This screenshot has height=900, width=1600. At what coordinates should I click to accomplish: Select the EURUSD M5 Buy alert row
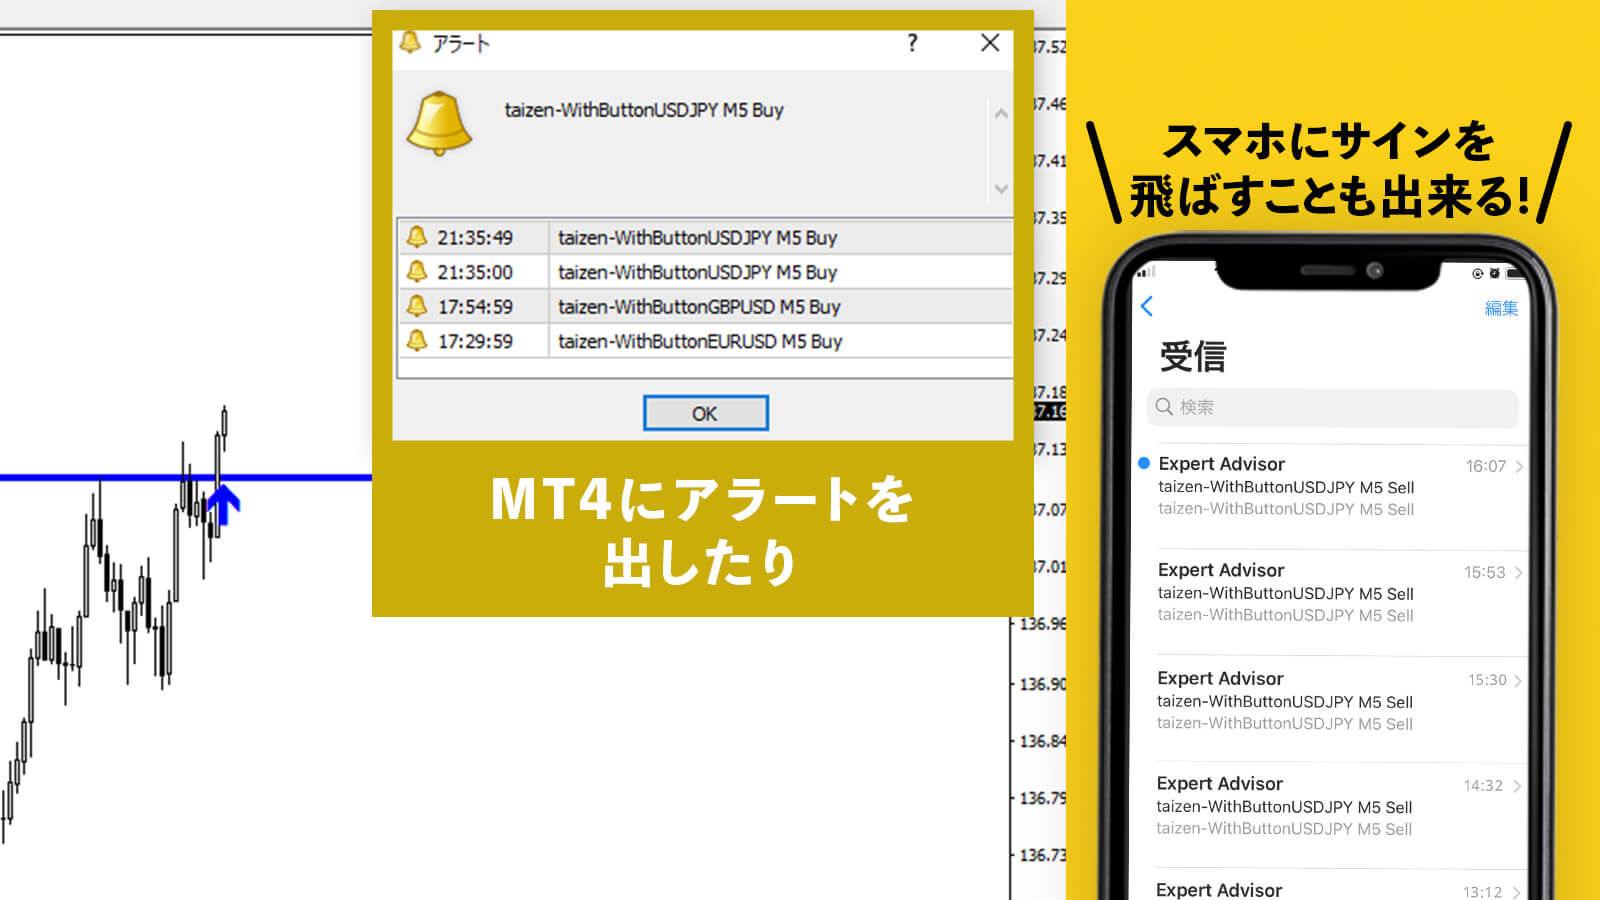(x=700, y=341)
